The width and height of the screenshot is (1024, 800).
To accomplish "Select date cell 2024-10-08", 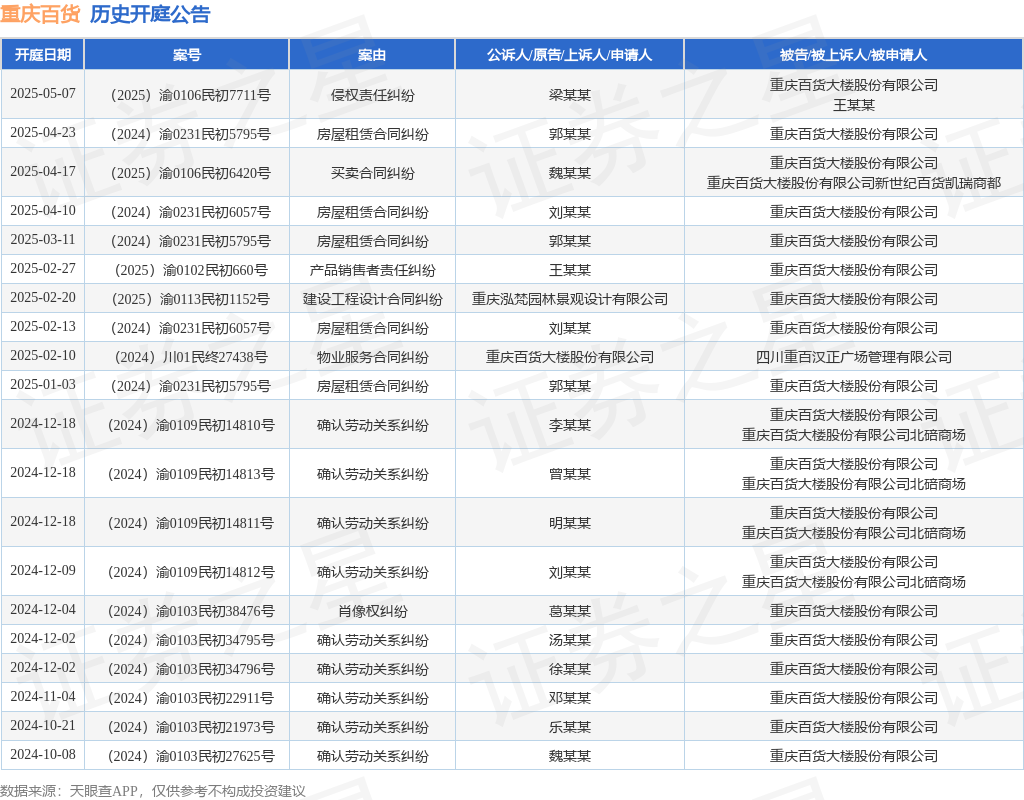I will 42,754.
